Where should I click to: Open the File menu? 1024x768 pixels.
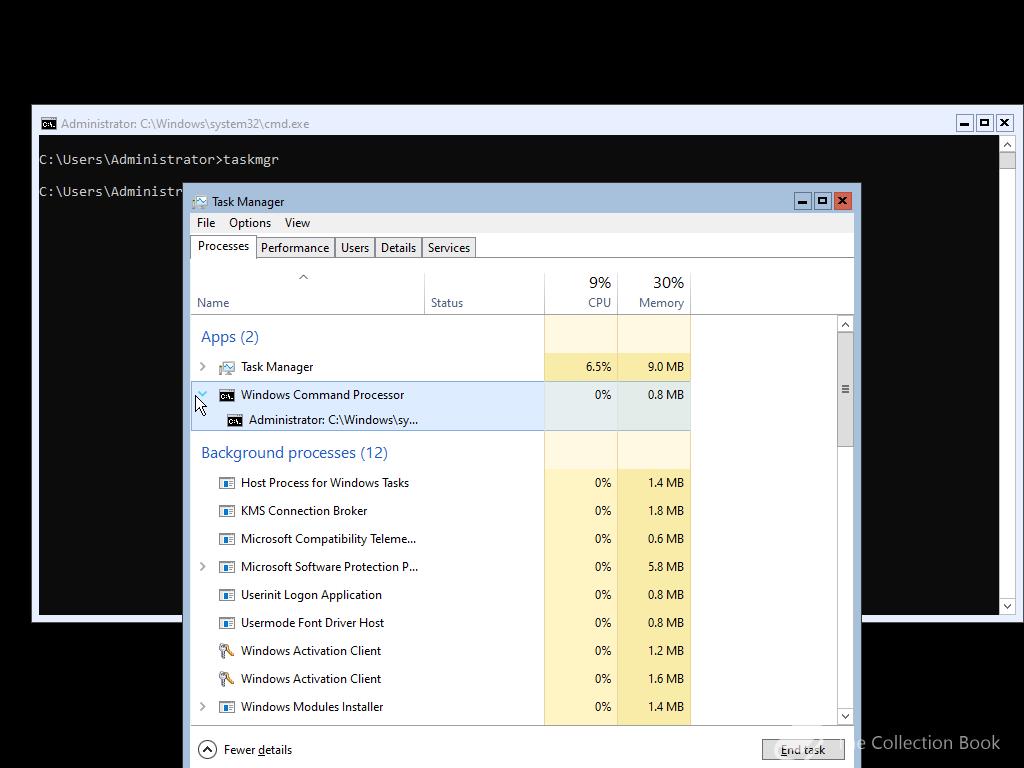click(206, 223)
